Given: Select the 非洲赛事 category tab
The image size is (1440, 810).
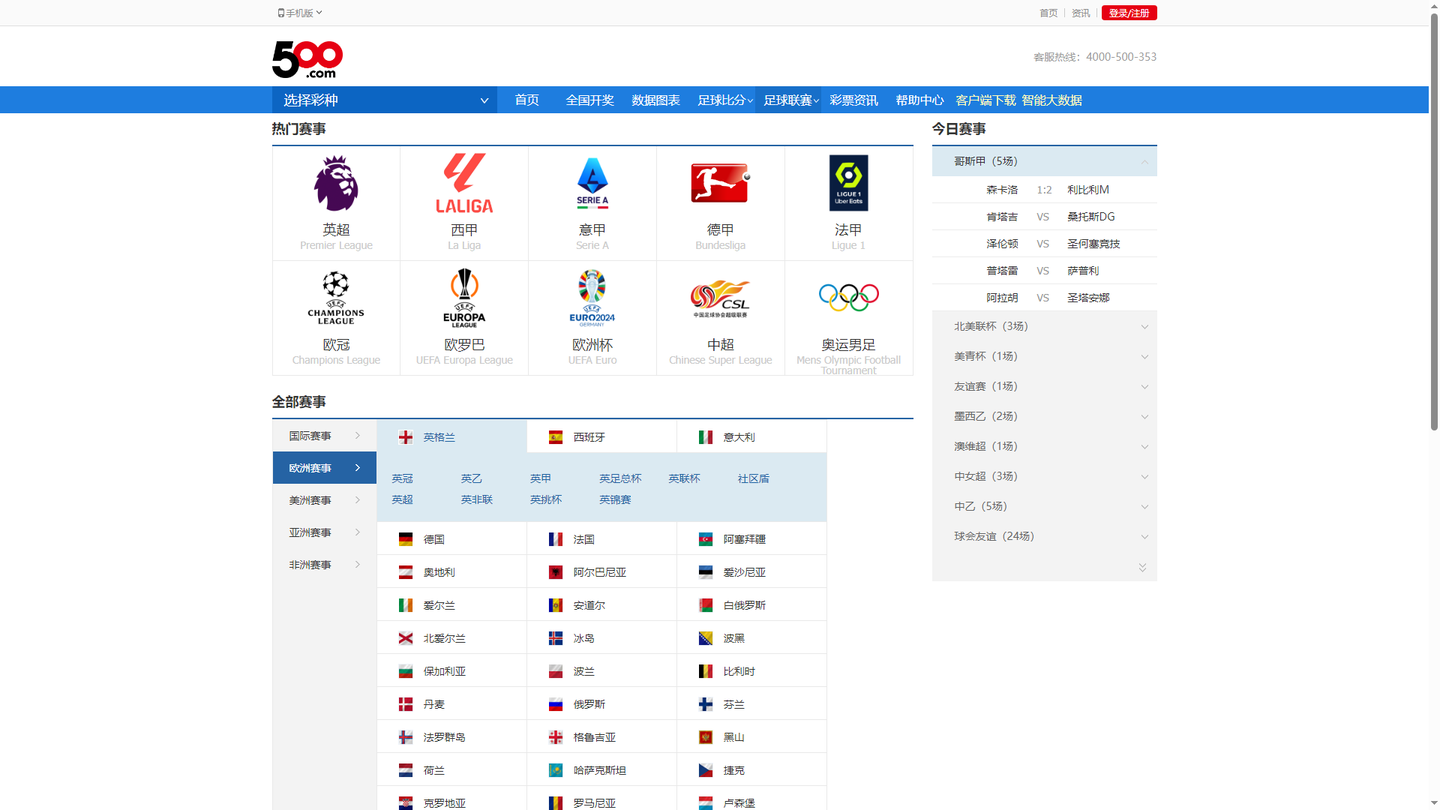Looking at the screenshot, I should [x=324, y=564].
